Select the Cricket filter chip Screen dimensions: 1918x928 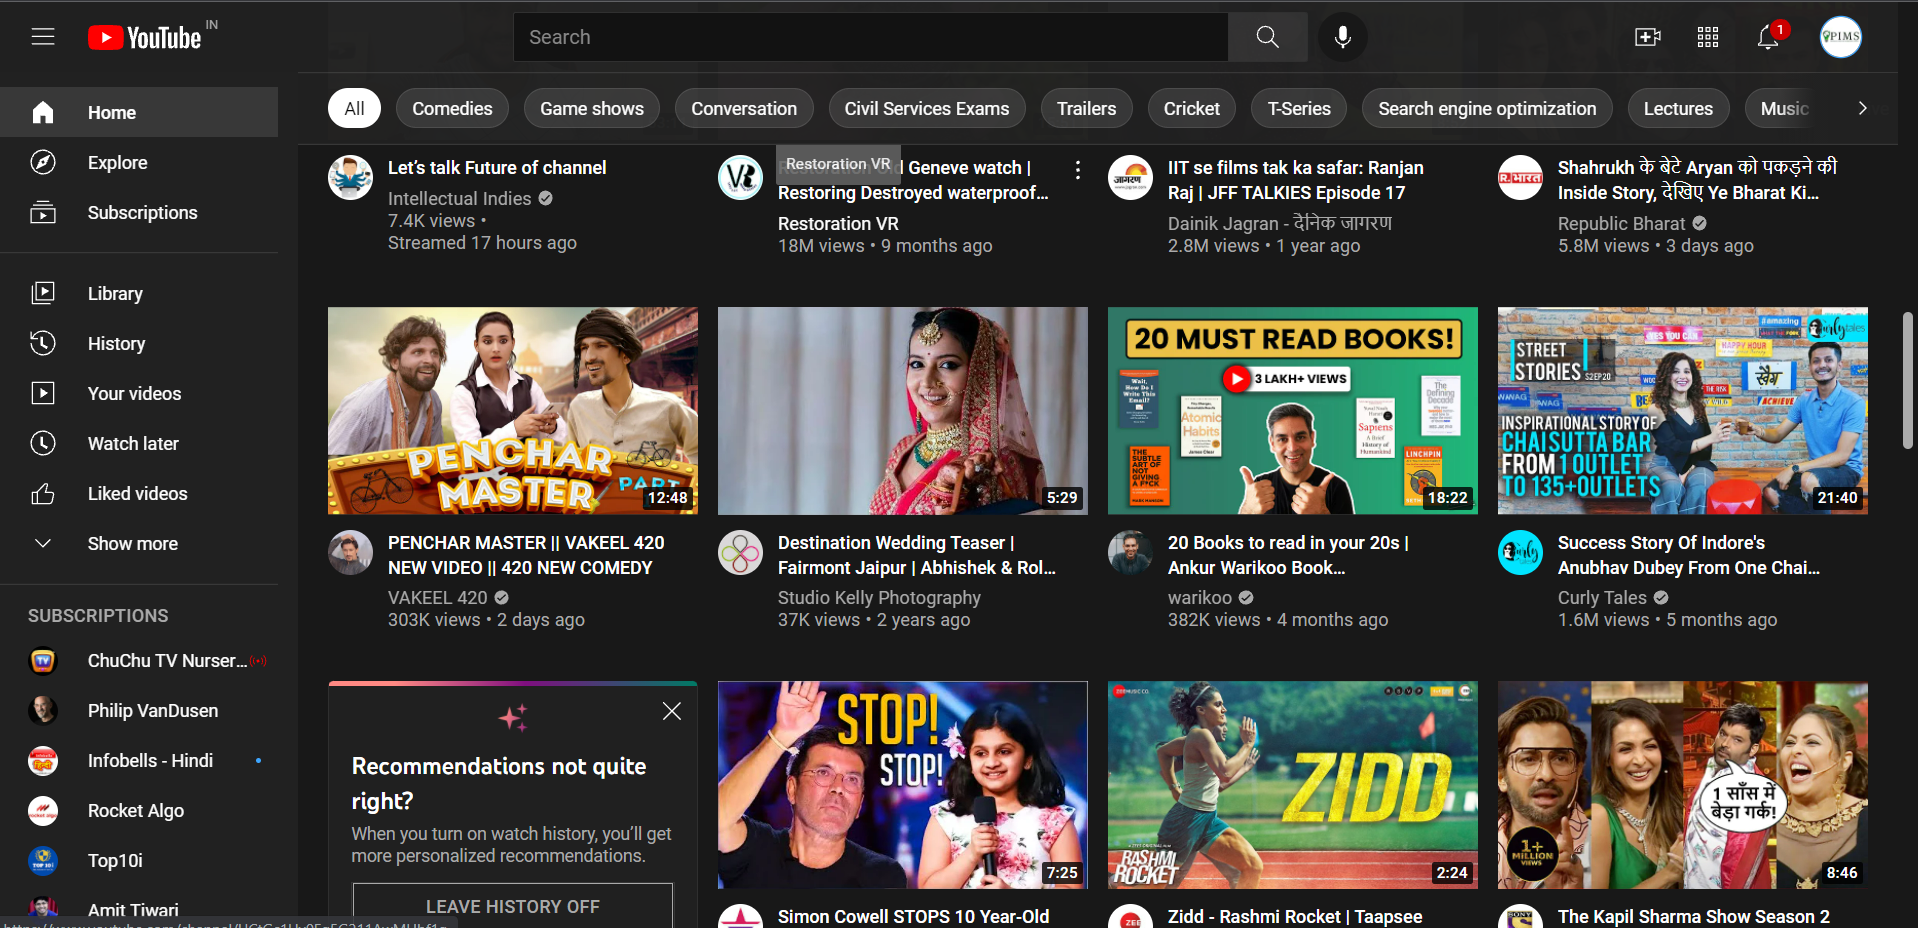coord(1191,108)
